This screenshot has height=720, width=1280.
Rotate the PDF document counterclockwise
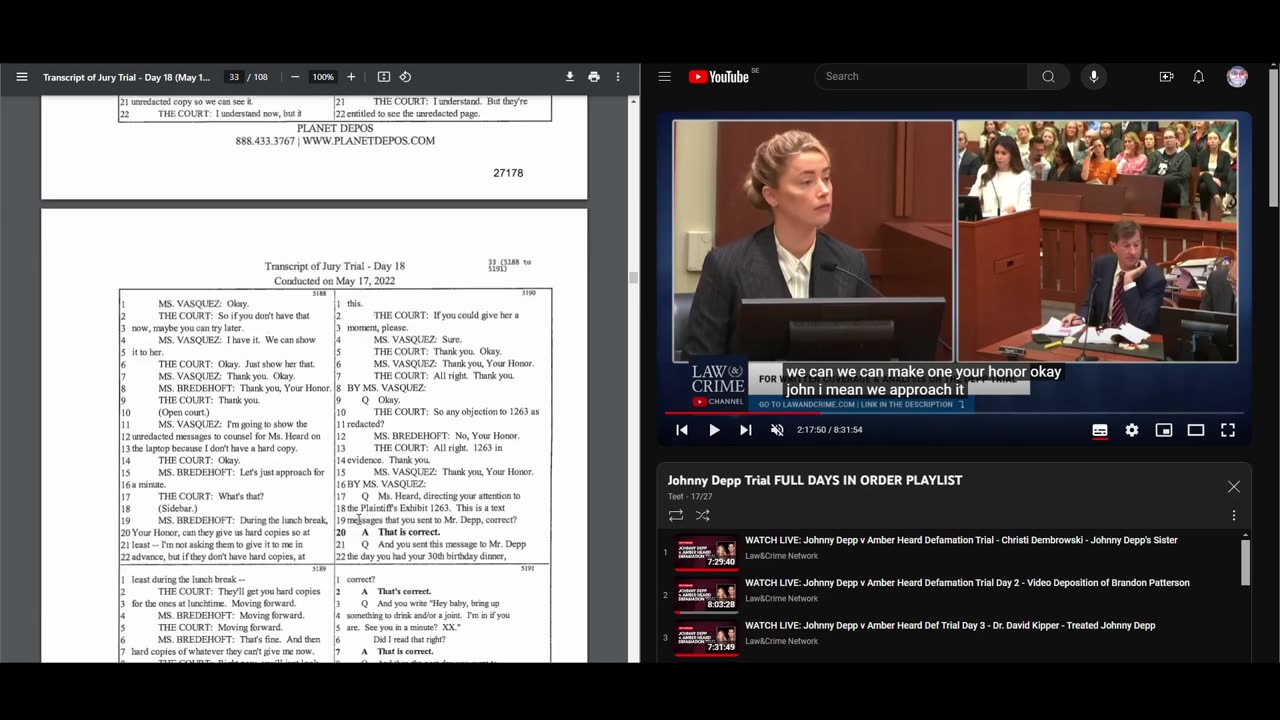point(405,77)
